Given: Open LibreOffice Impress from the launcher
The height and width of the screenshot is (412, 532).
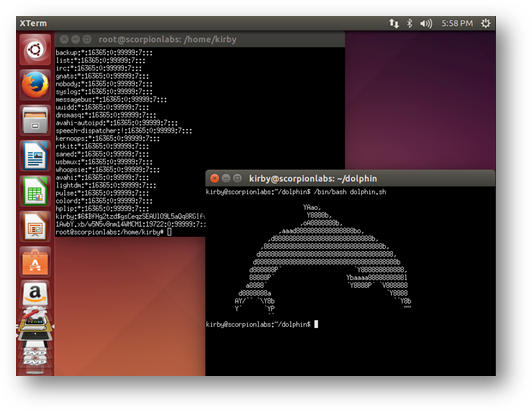Looking at the screenshot, I should pyautogui.click(x=35, y=226).
